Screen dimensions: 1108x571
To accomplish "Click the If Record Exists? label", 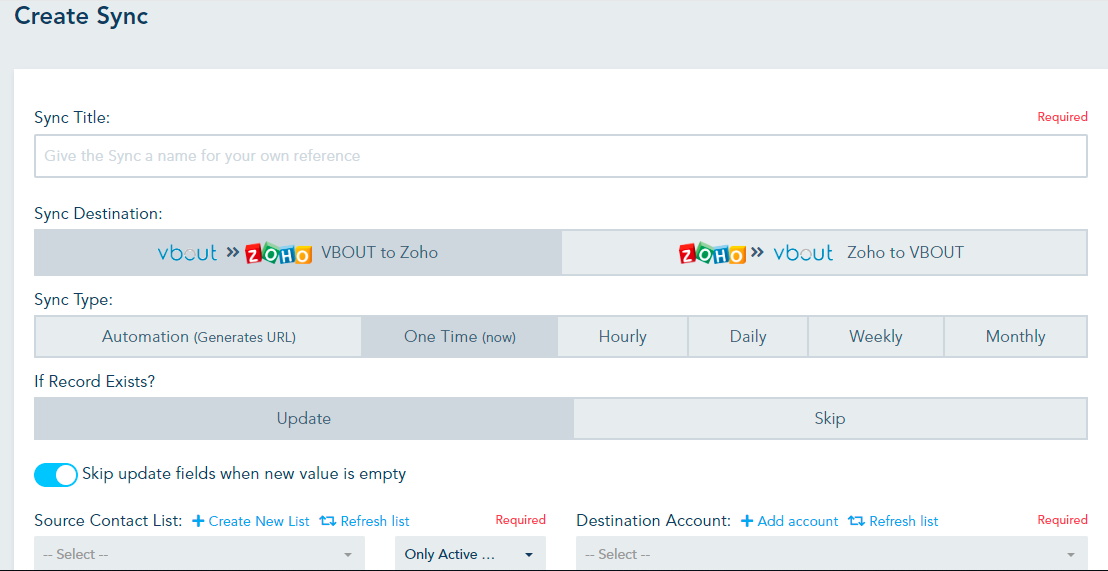I will pyautogui.click(x=95, y=382).
